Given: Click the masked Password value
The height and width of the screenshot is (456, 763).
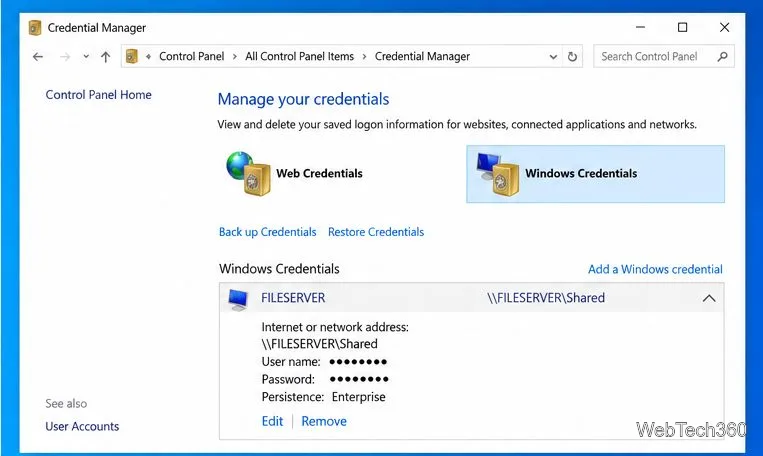Looking at the screenshot, I should pyautogui.click(x=359, y=379).
